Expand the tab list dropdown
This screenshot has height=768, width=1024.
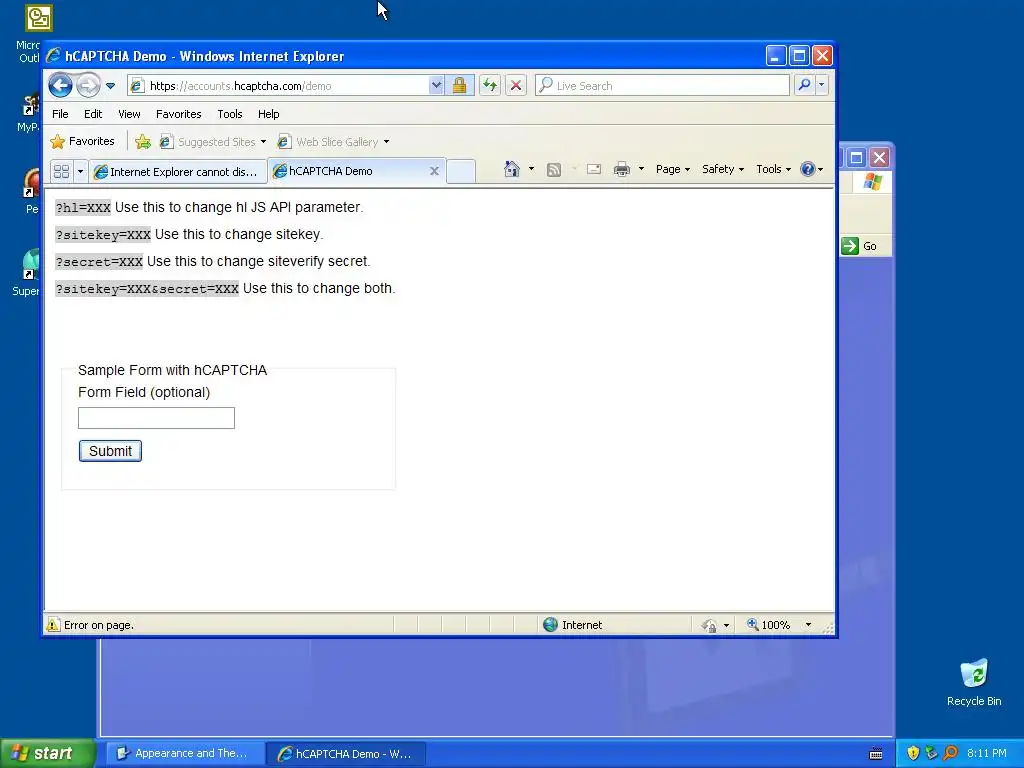coord(80,171)
